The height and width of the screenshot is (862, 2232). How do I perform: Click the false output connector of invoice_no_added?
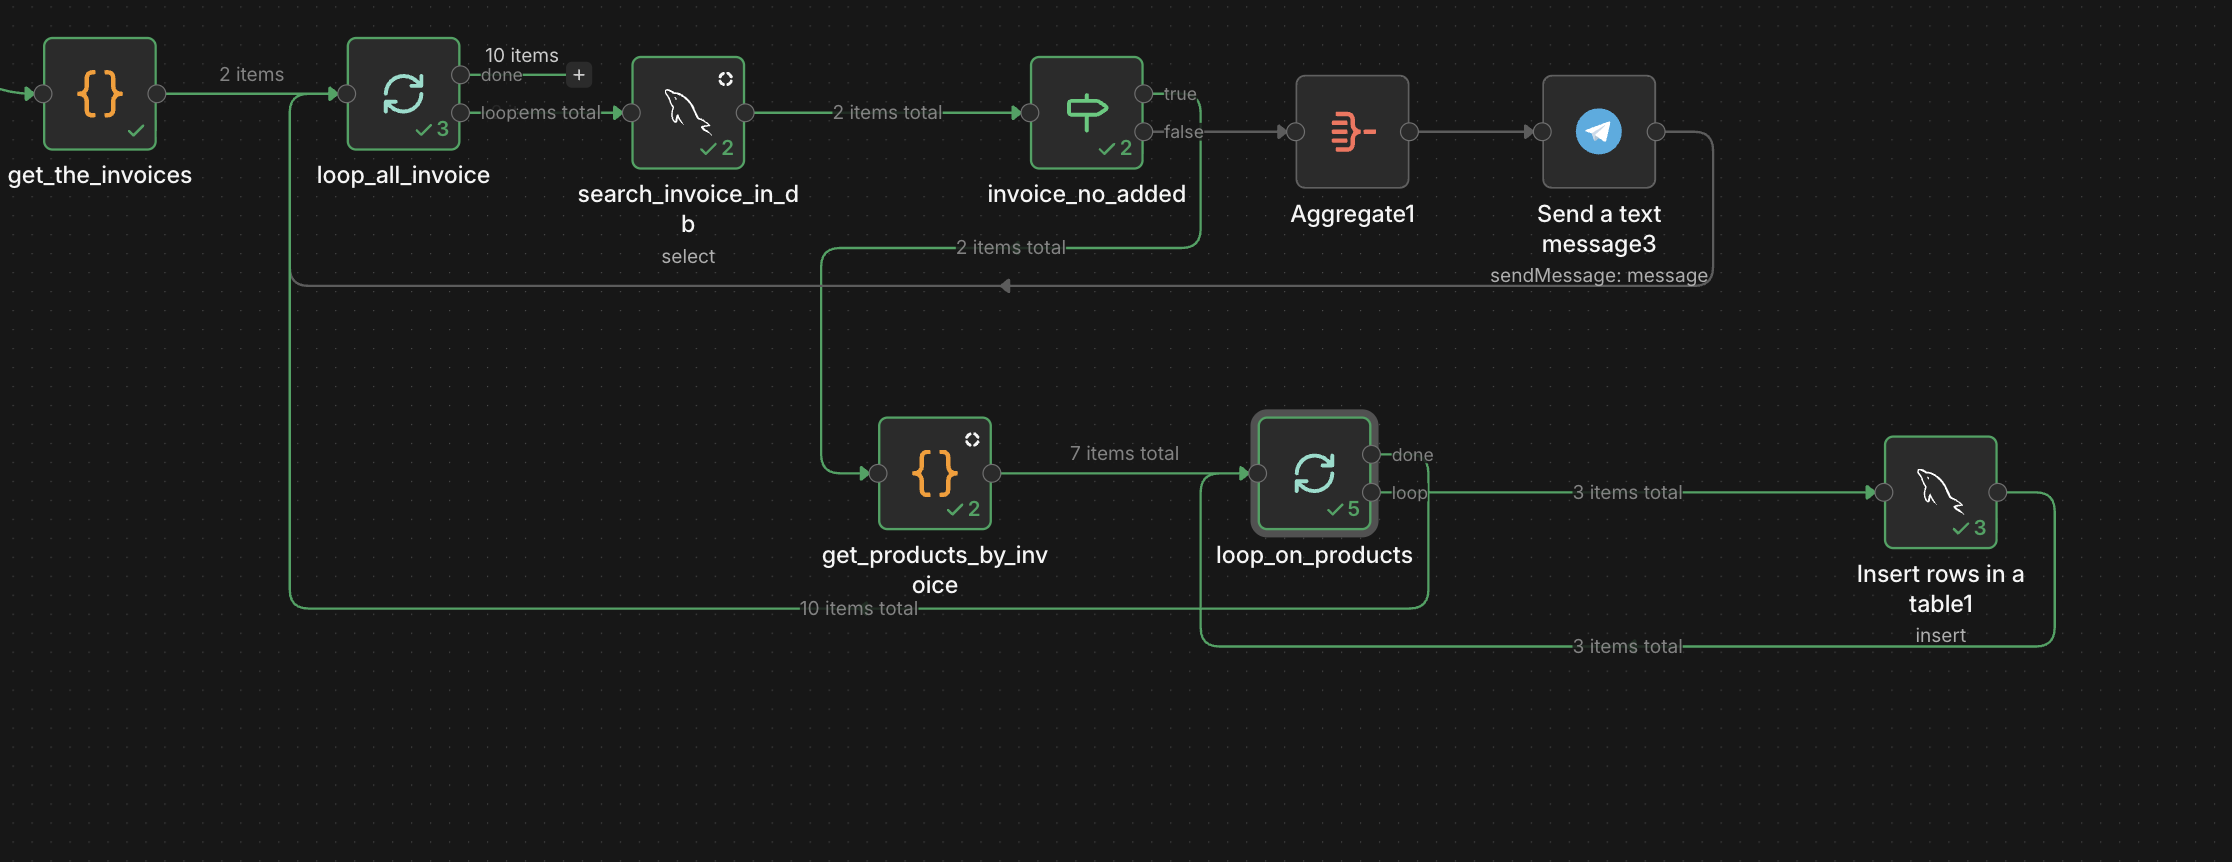1143,131
